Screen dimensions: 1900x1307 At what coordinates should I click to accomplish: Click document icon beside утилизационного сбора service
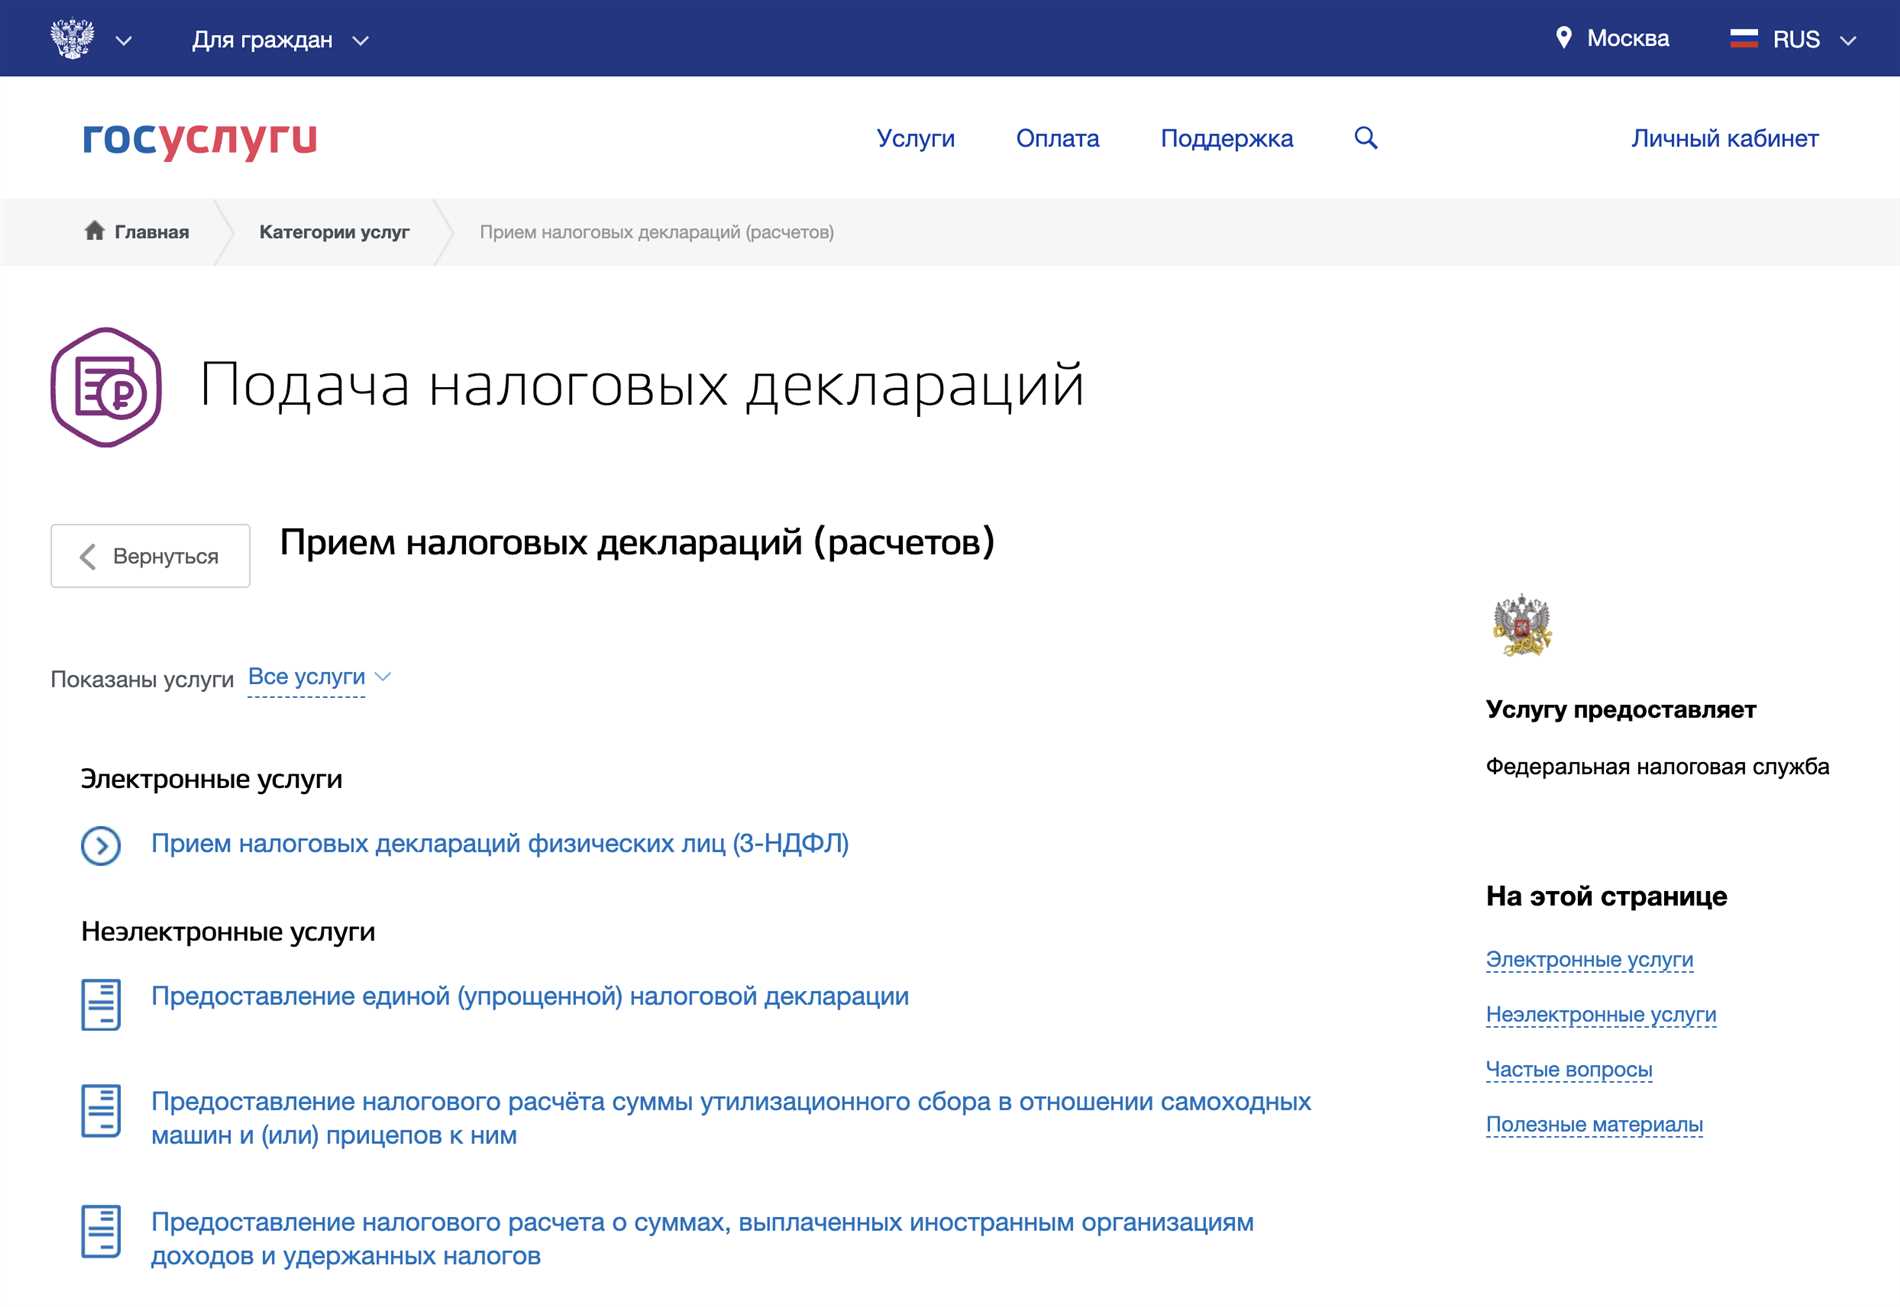(x=101, y=1110)
